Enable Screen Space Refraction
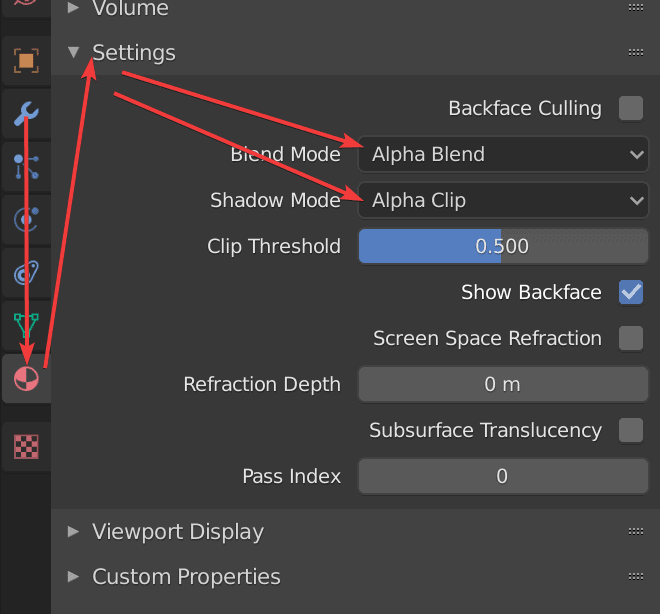The width and height of the screenshot is (660, 614). pos(631,338)
